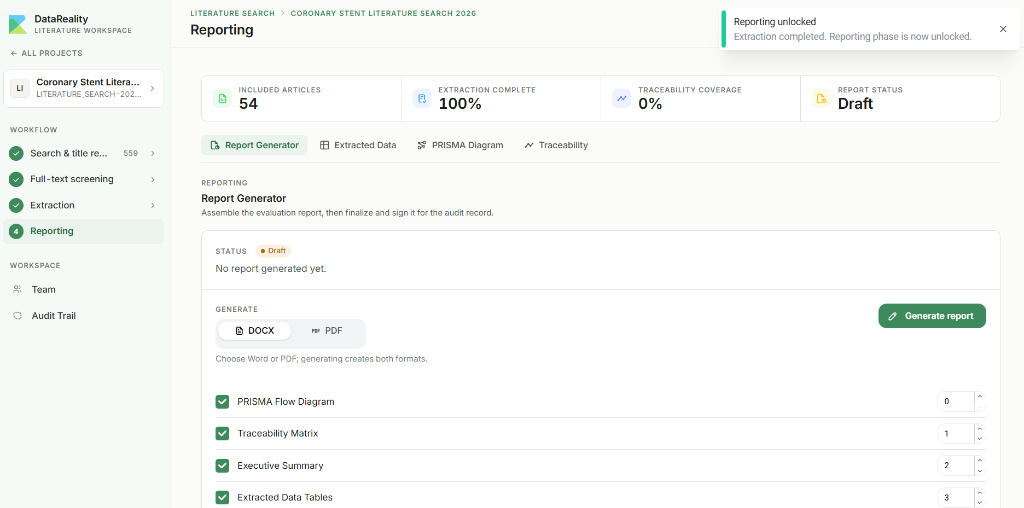Click the PRISMA Diagram flow icon

point(421,145)
